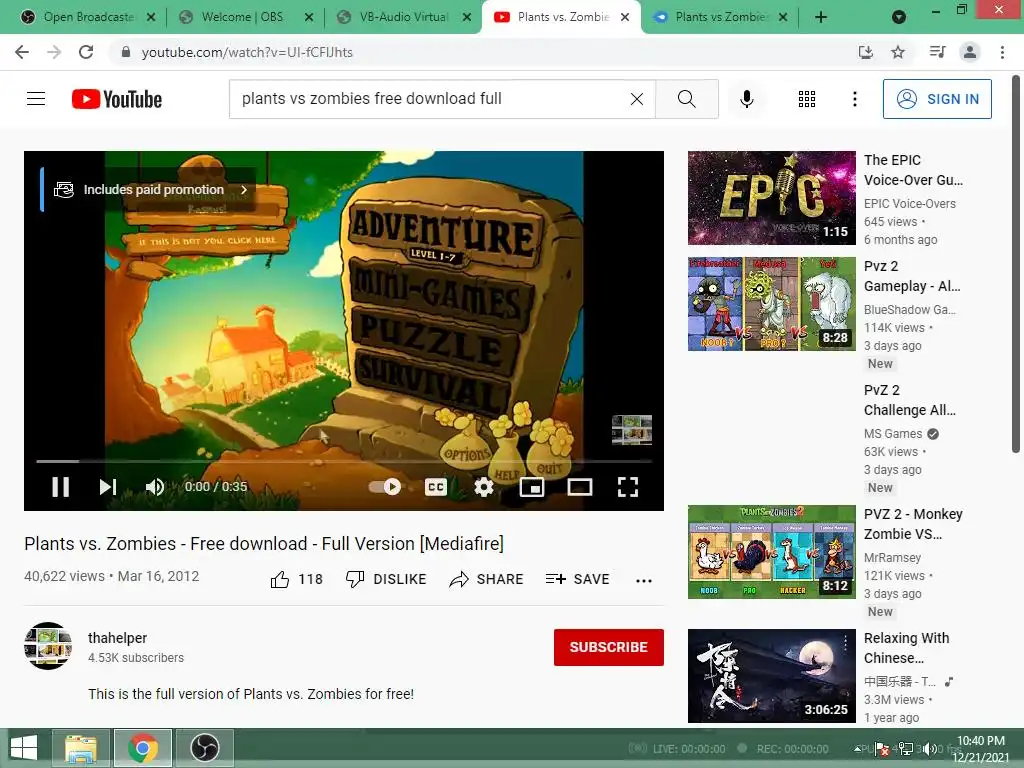Open 'PVZ 2 - Monkey Zombie VS' thumbnail
1024x768 pixels.
point(771,552)
